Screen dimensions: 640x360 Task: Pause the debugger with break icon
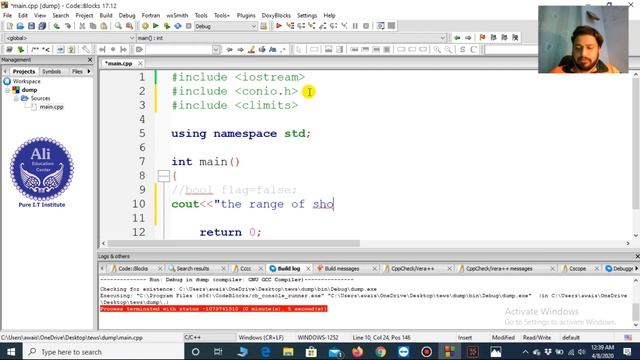355,26
